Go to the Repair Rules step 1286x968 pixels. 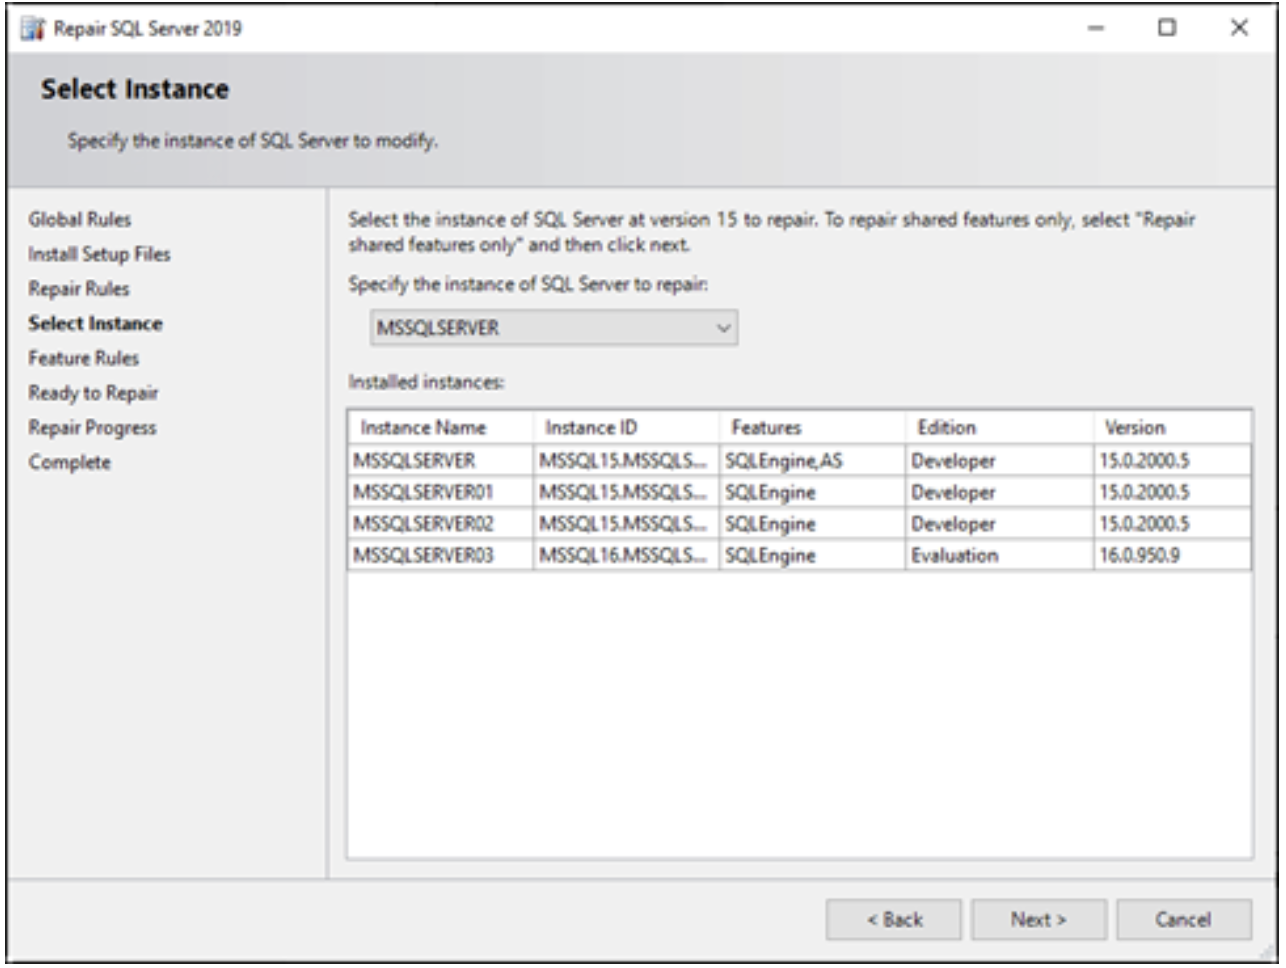point(79,289)
